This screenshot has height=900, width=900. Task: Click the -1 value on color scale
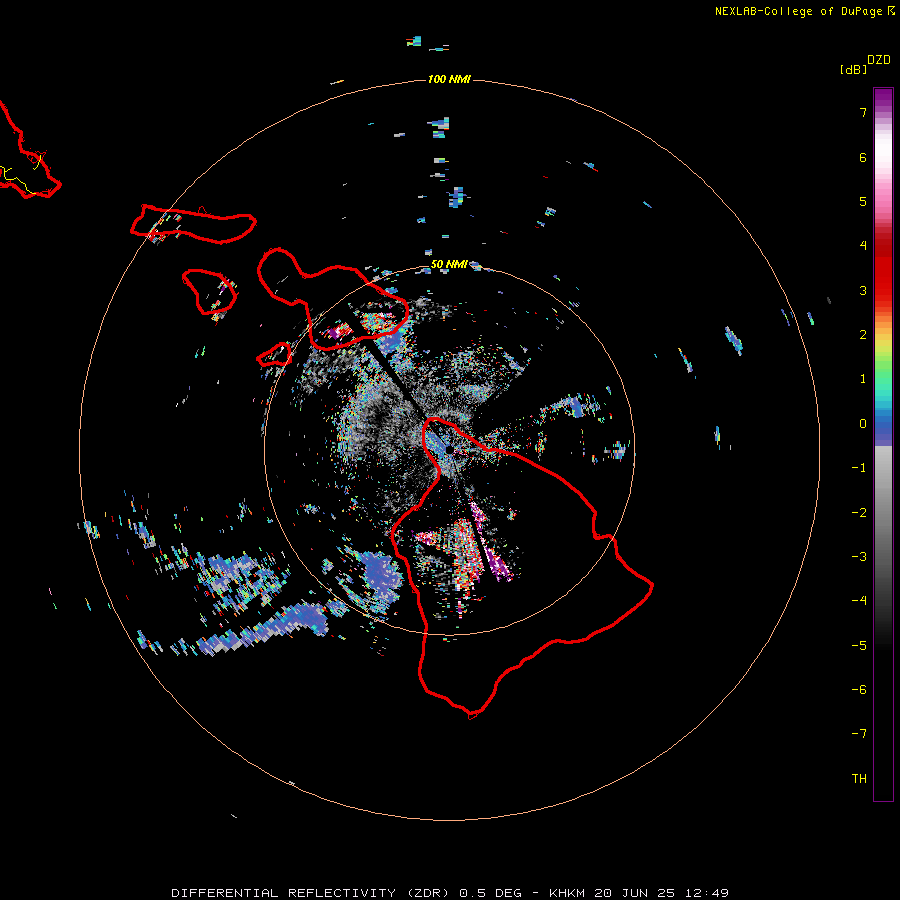(859, 468)
